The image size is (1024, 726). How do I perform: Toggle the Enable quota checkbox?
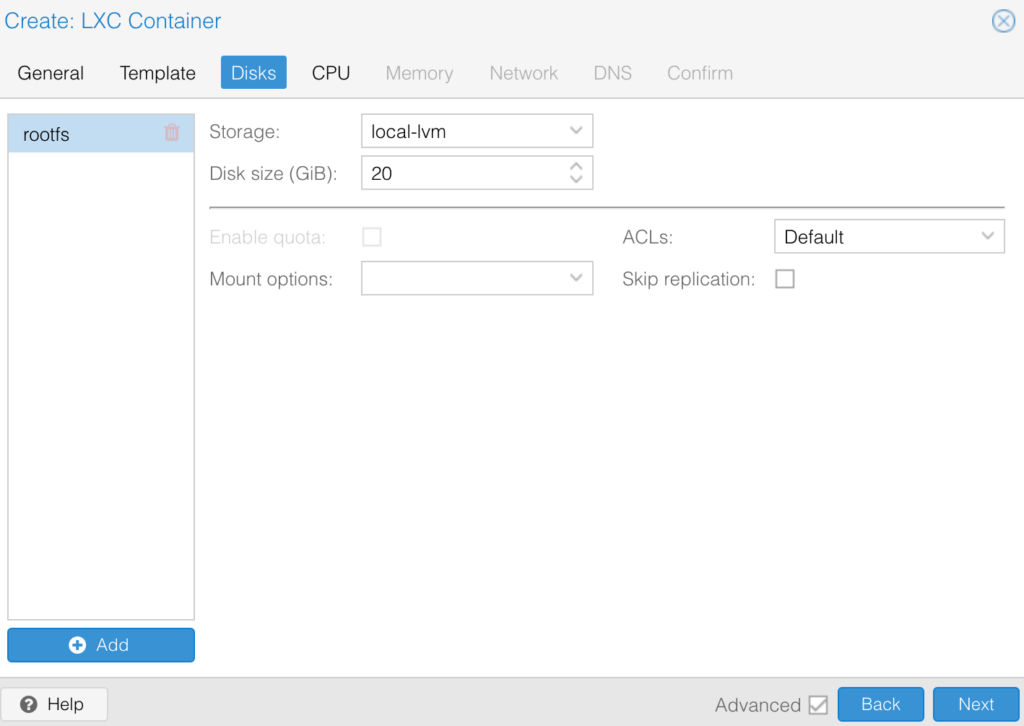[372, 237]
